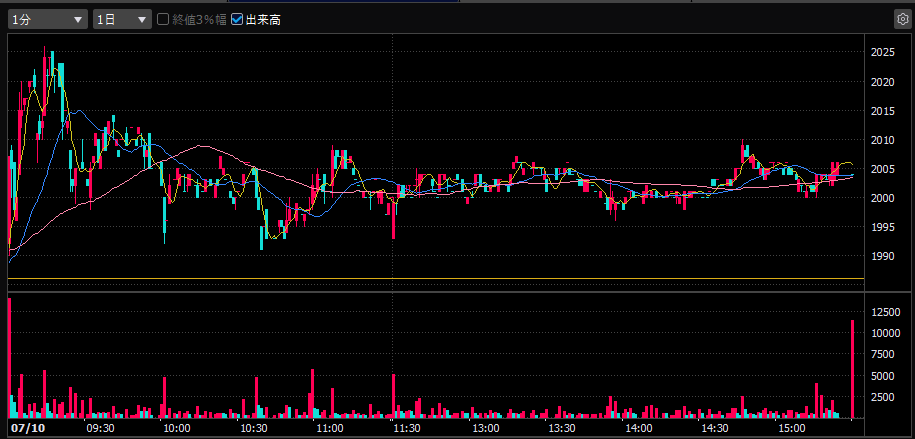Click the 13:00 time axis label
This screenshot has height=439, width=915.
484,428
